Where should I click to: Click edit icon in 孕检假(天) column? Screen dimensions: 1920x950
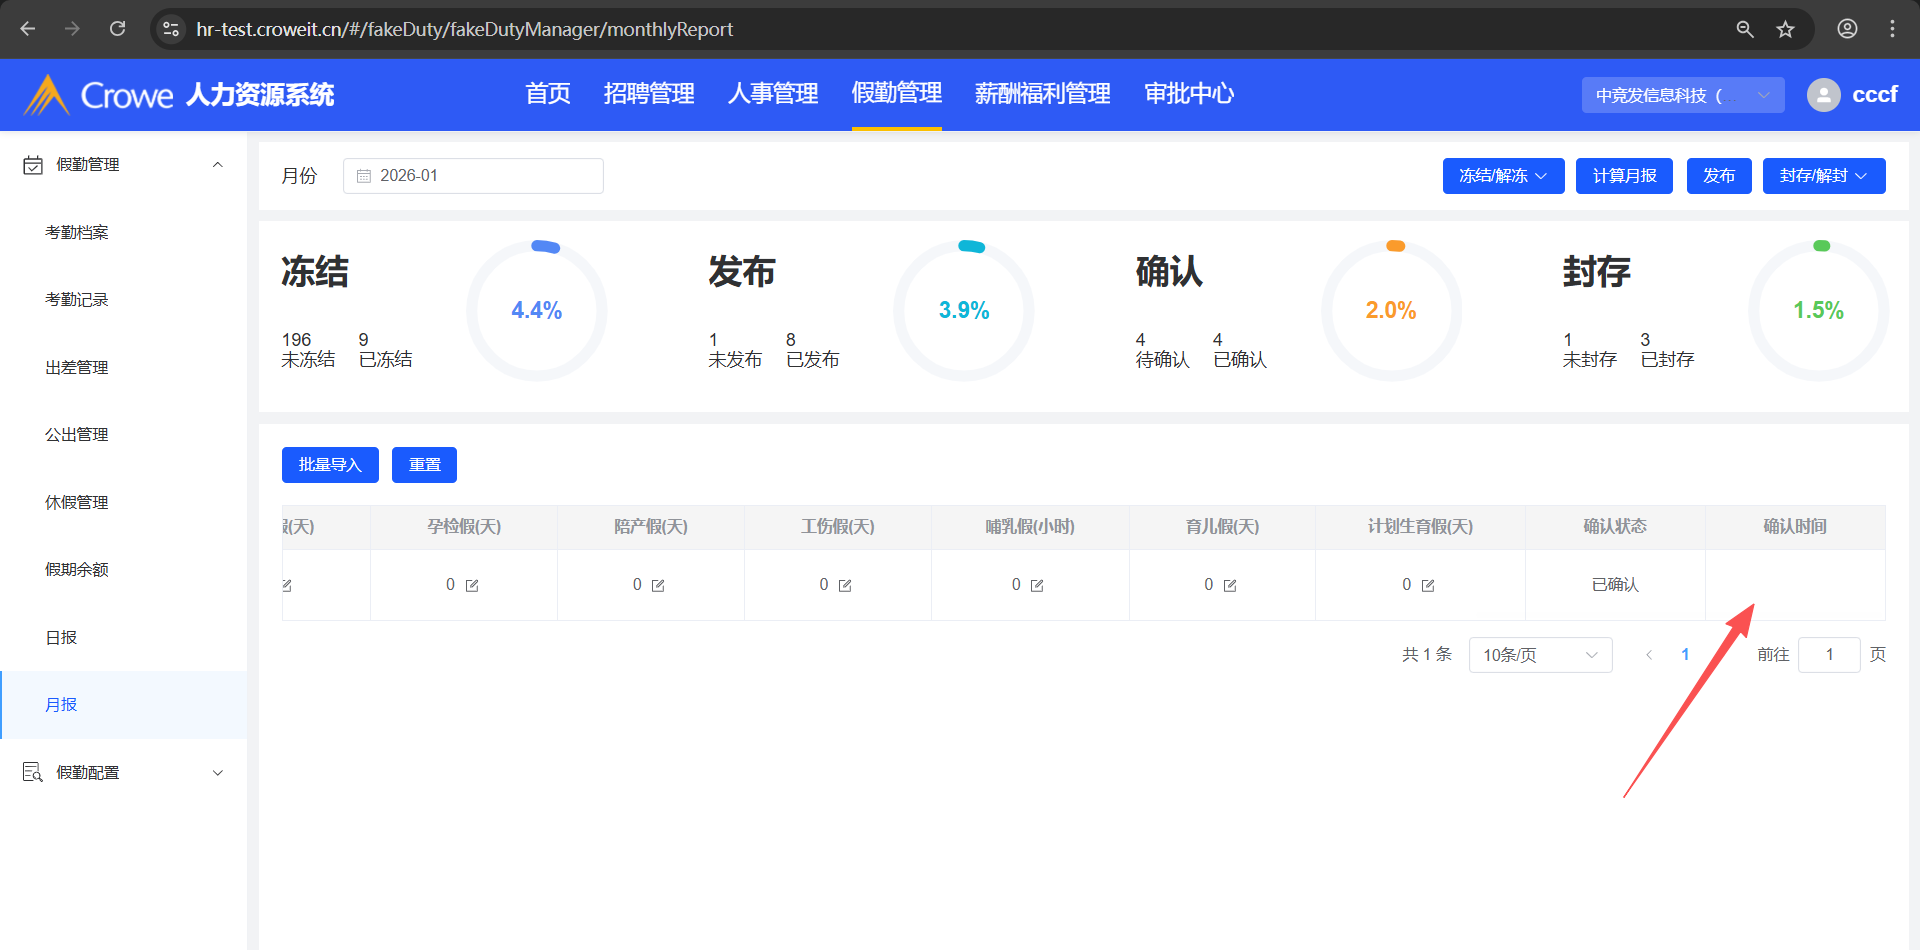pos(472,586)
